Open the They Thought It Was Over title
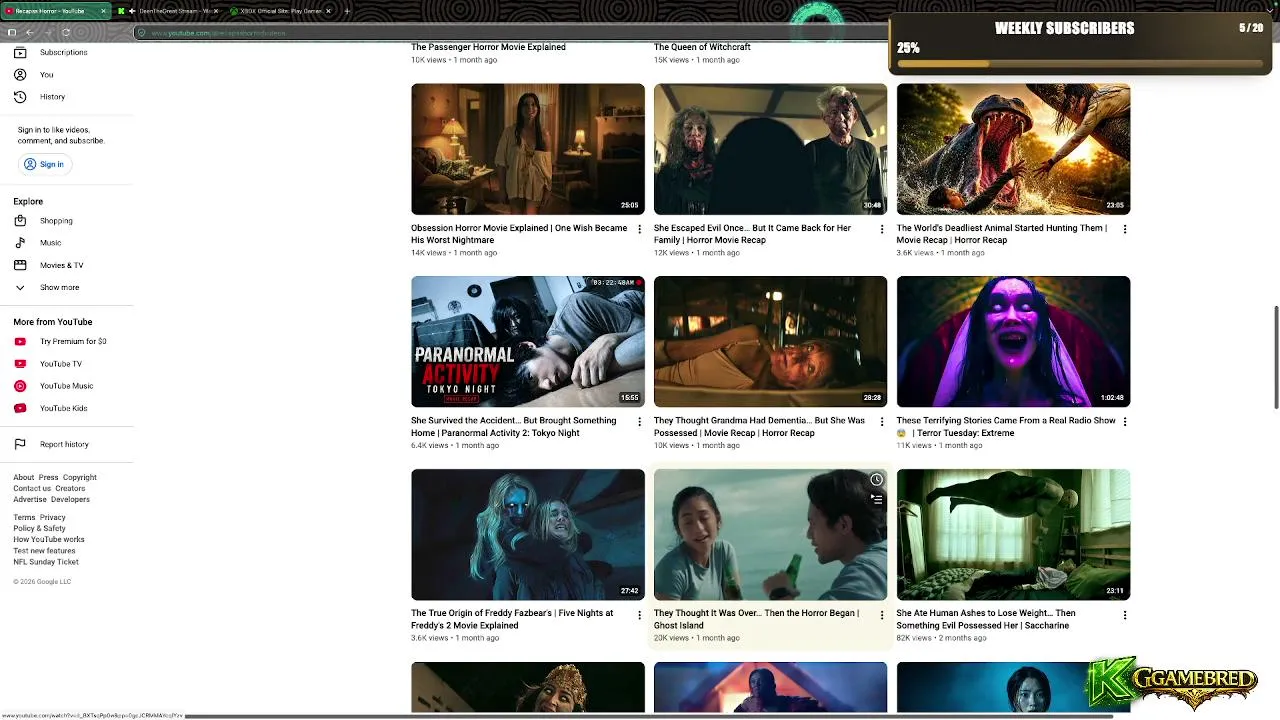This screenshot has height=720, width=1280. (x=756, y=619)
